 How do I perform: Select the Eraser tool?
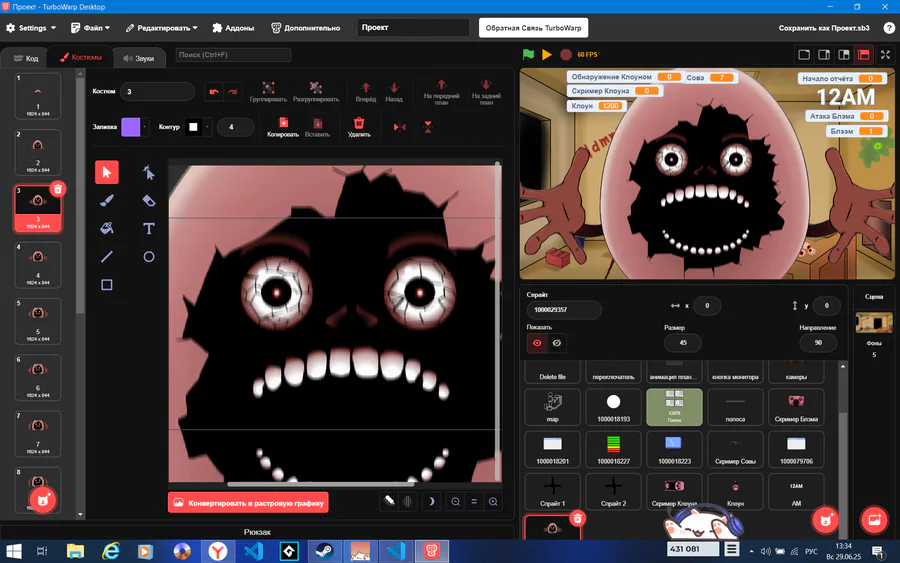tap(149, 200)
